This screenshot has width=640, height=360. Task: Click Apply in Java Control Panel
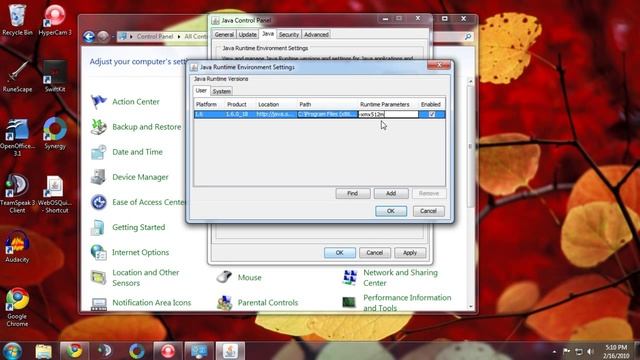pyautogui.click(x=410, y=253)
